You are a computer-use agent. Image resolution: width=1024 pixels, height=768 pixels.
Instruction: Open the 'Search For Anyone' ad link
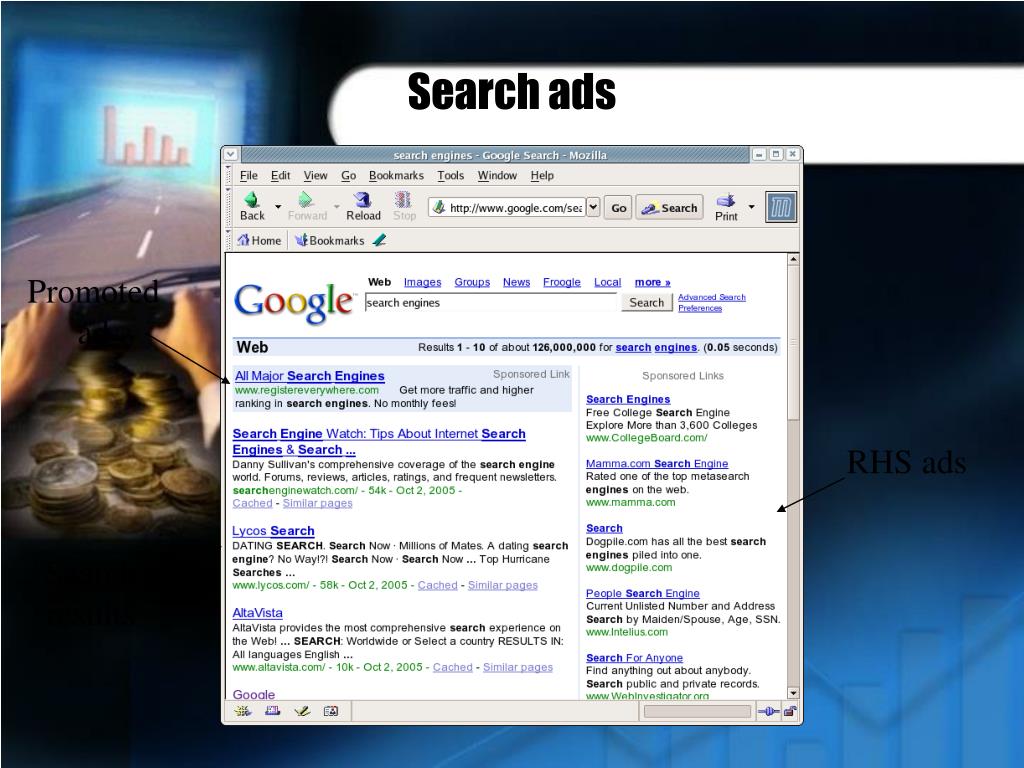(634, 658)
